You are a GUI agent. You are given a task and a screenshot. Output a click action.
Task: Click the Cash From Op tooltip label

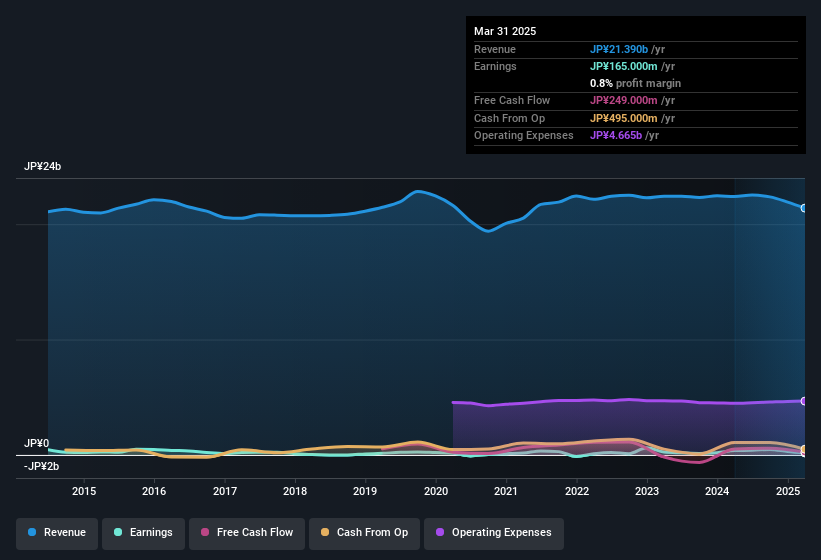(509, 118)
